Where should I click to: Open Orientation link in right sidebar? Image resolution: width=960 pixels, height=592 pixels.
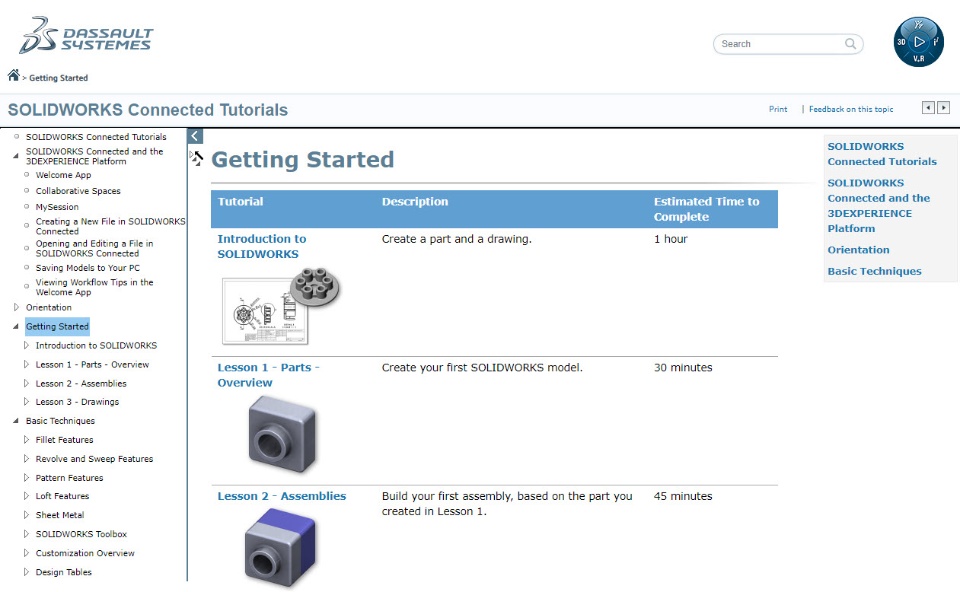coord(858,250)
